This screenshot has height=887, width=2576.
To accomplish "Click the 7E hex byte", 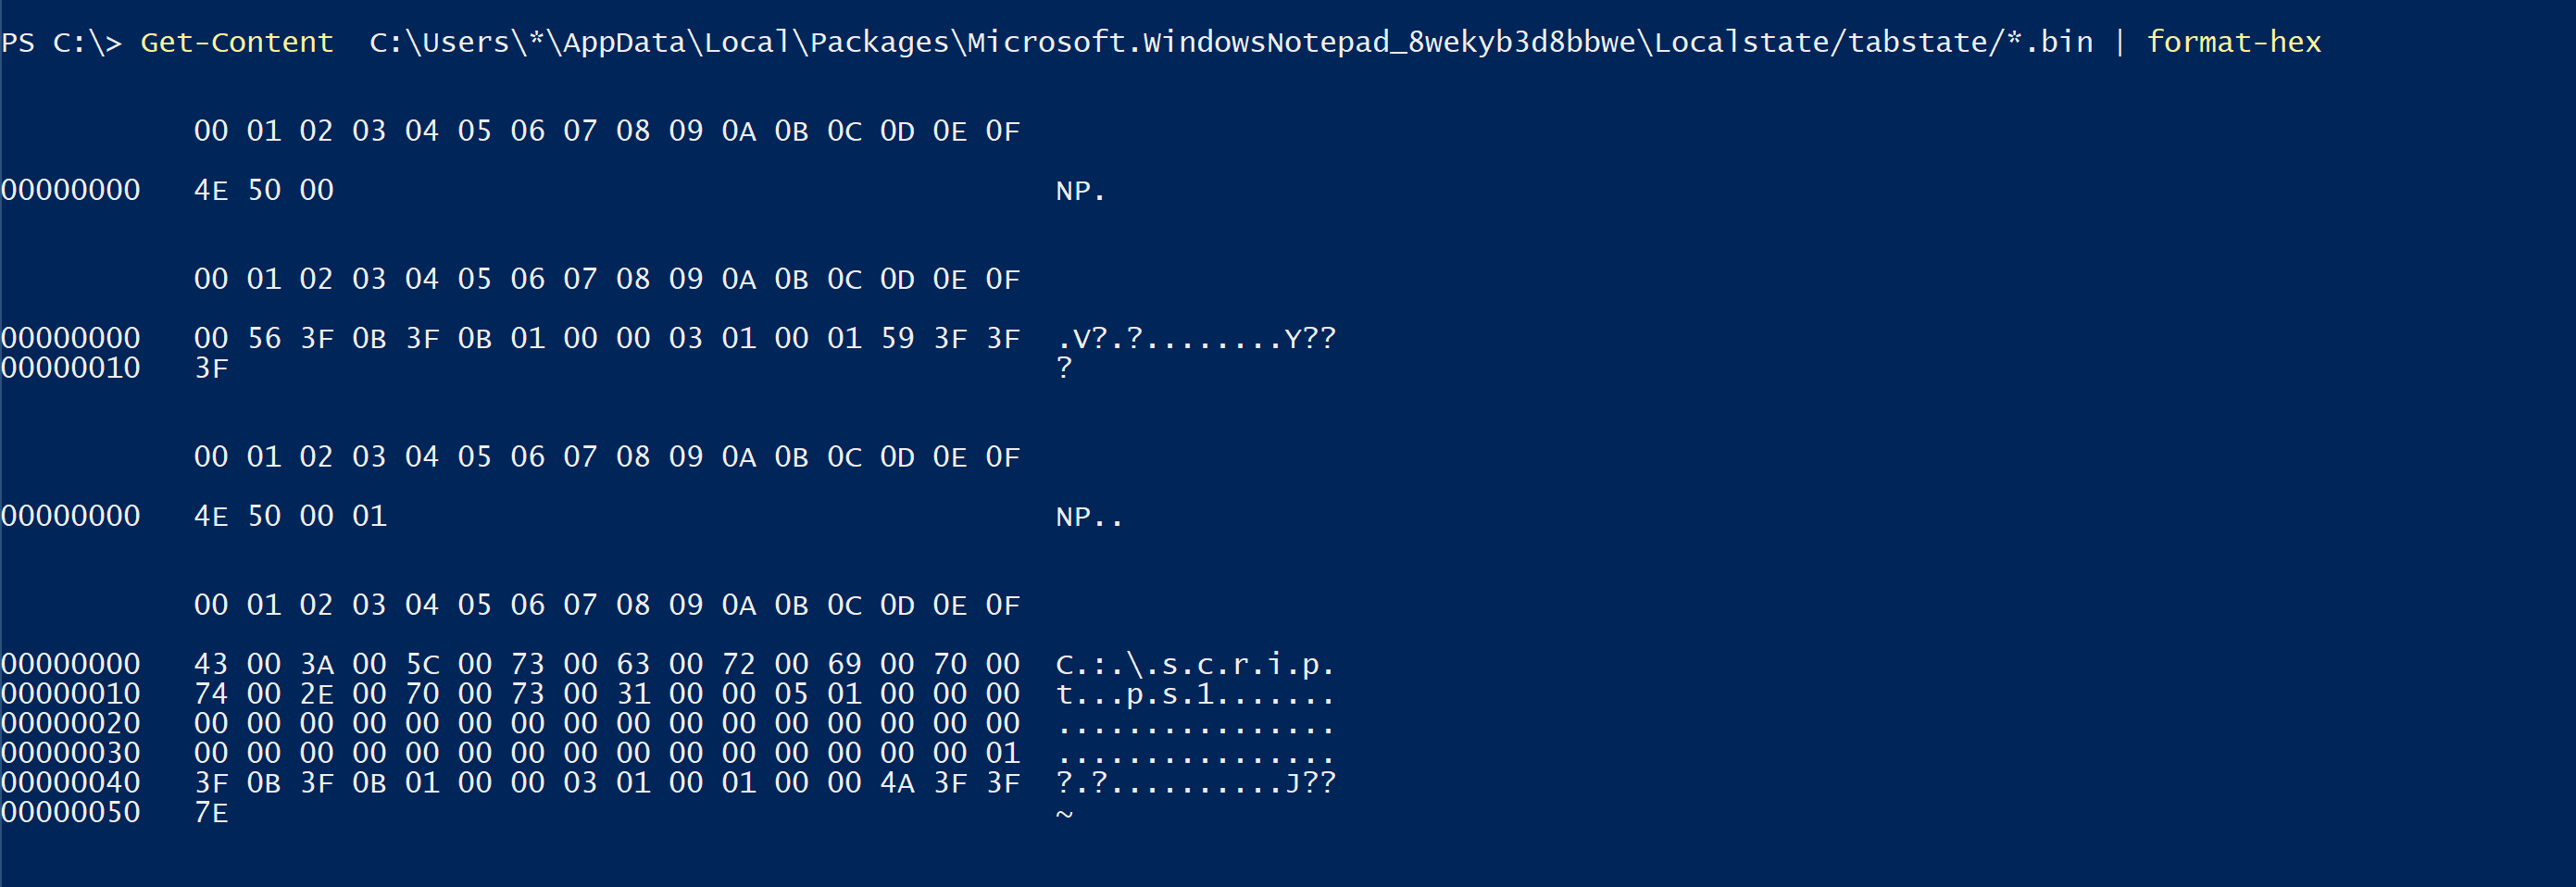I will [211, 813].
